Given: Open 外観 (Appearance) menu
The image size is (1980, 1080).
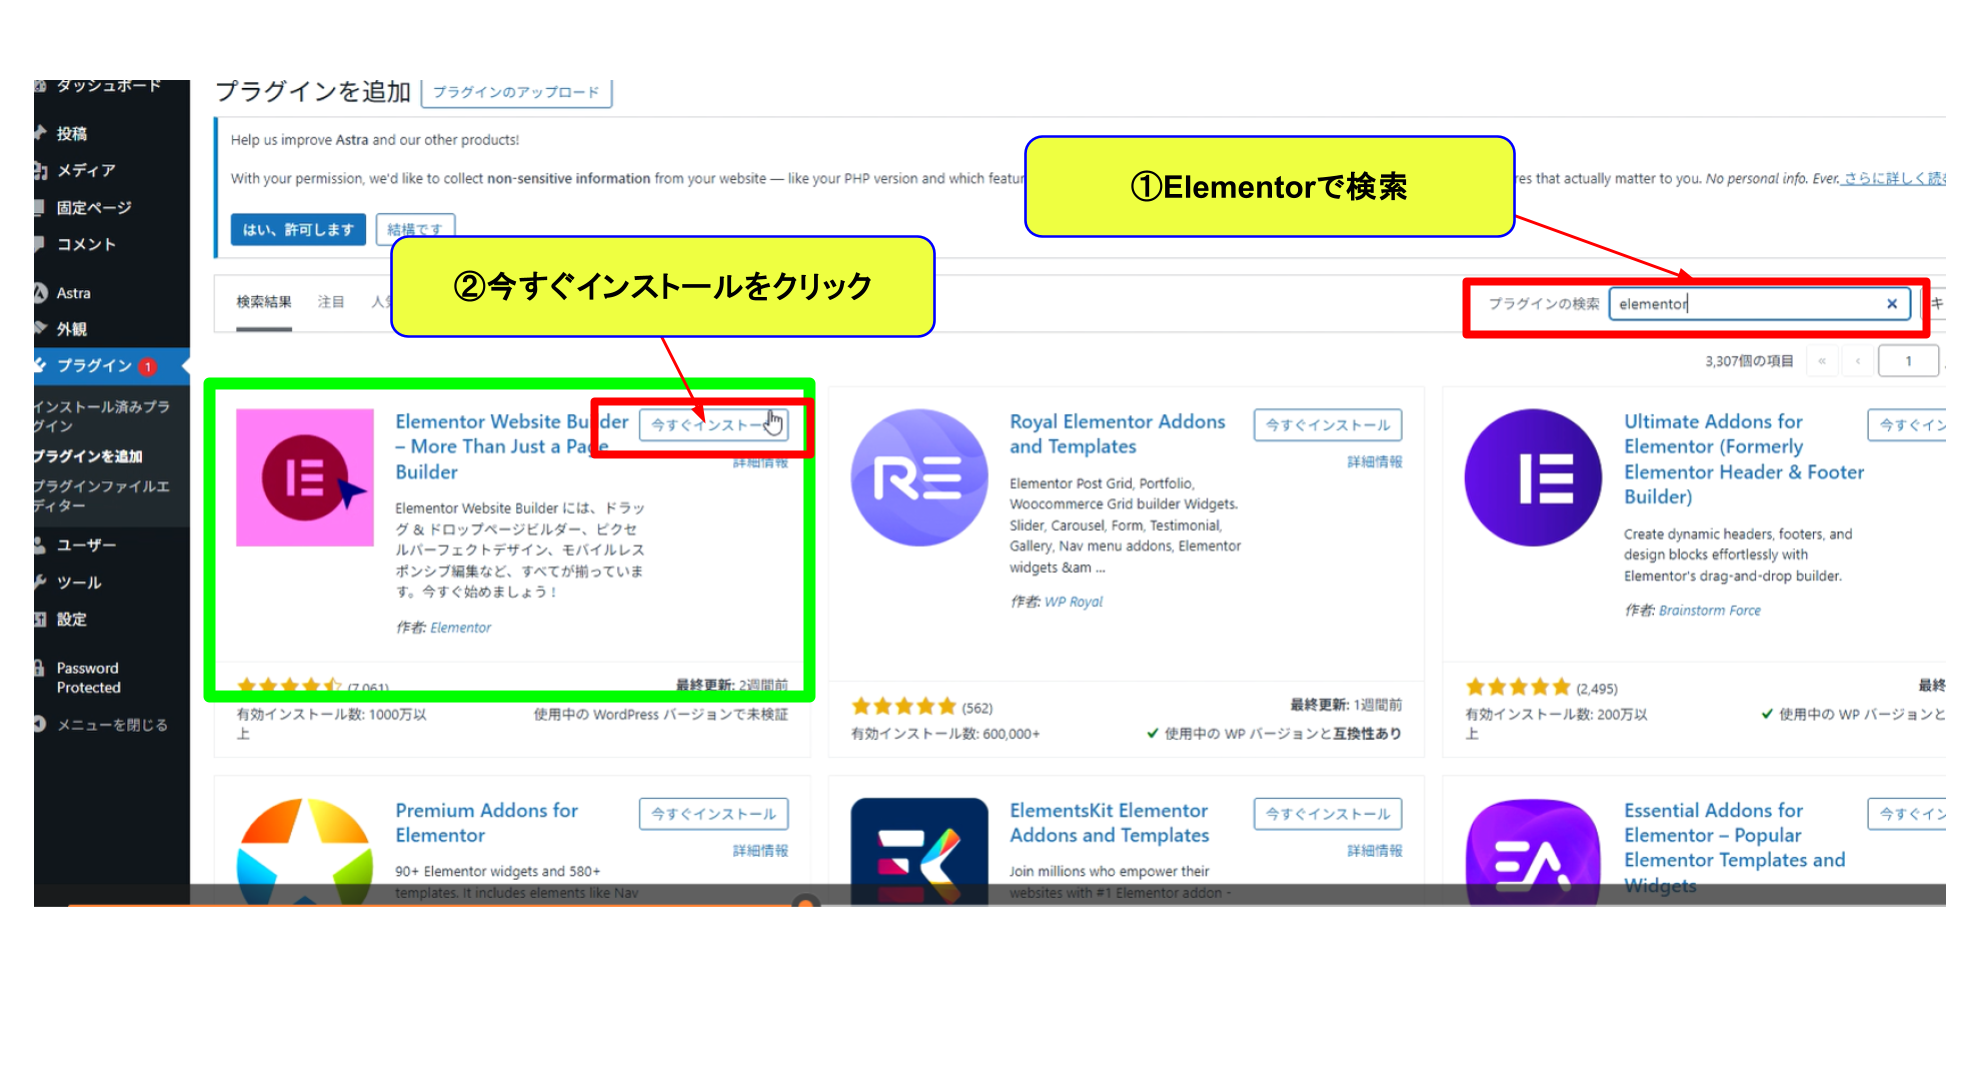Looking at the screenshot, I should (72, 329).
